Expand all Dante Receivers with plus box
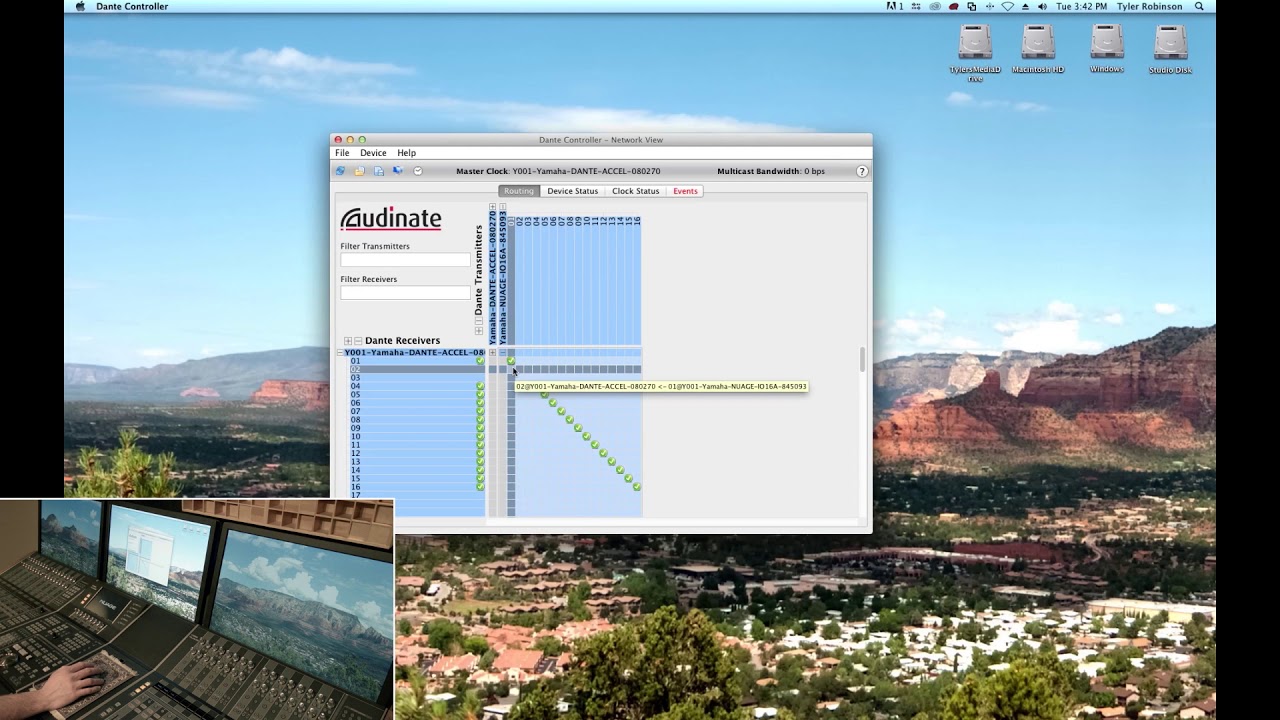 348,341
